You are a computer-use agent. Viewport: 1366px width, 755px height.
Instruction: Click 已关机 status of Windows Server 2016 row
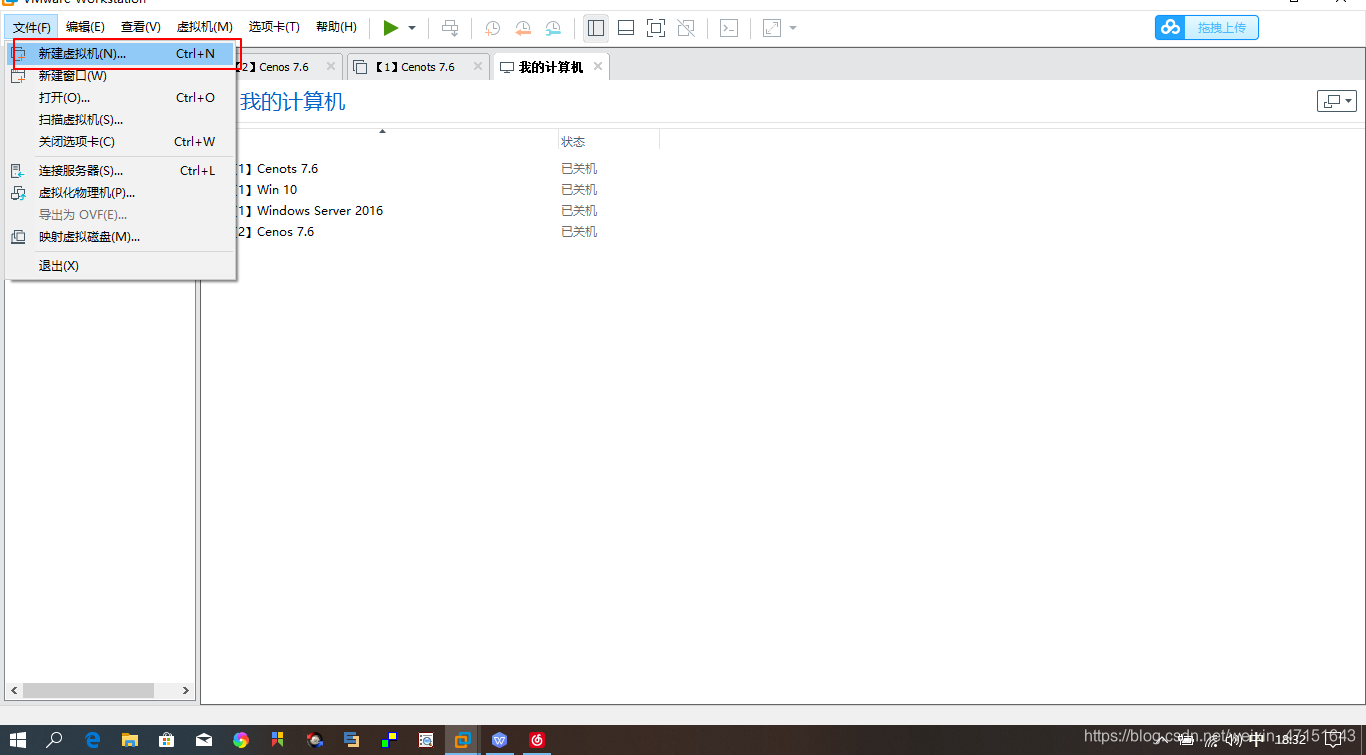coord(579,211)
